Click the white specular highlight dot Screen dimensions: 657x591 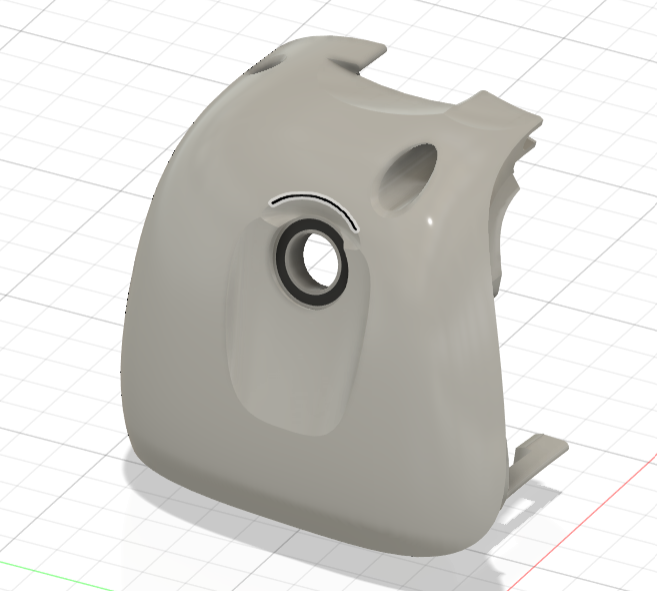[x=430, y=221]
